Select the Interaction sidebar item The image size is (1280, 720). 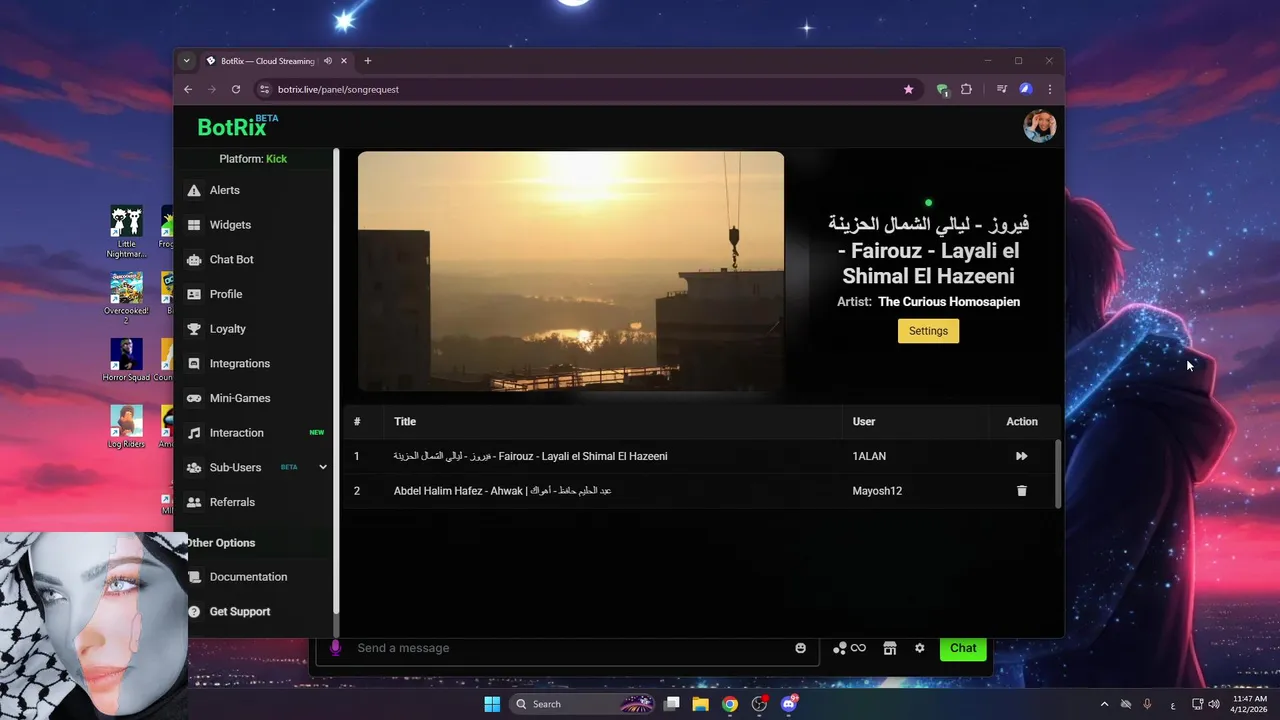click(255, 433)
